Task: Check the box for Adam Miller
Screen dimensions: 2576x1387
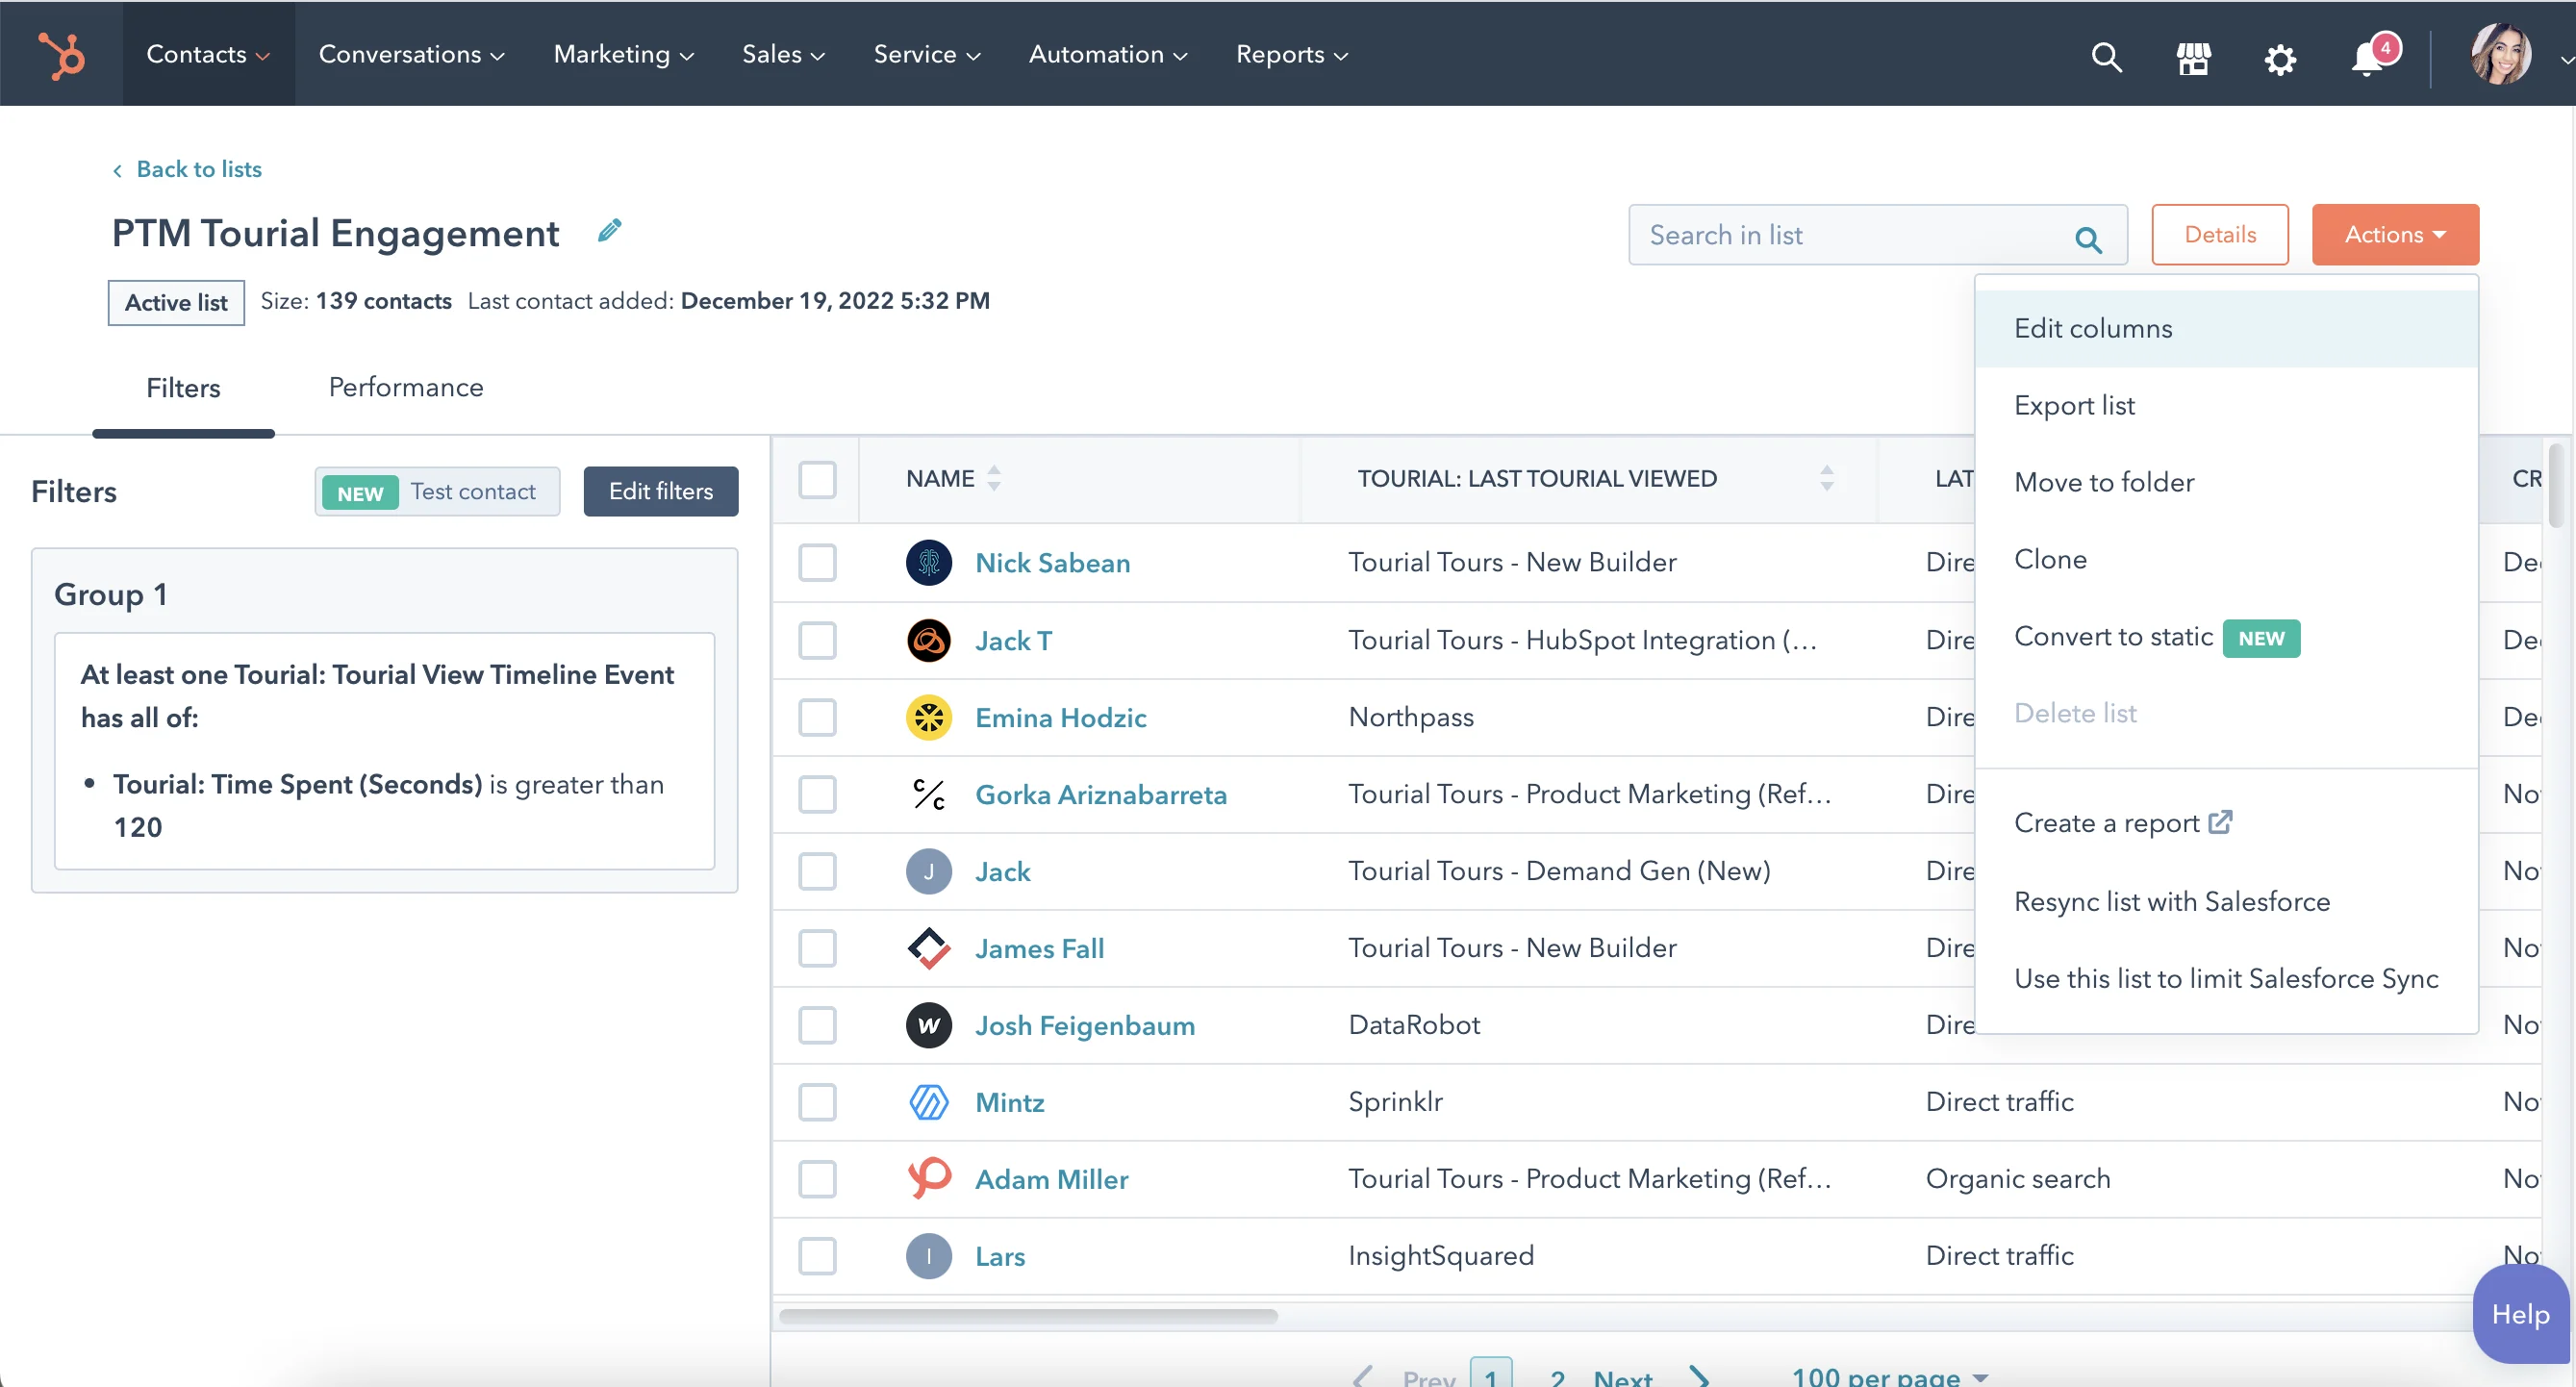Action: point(817,1178)
